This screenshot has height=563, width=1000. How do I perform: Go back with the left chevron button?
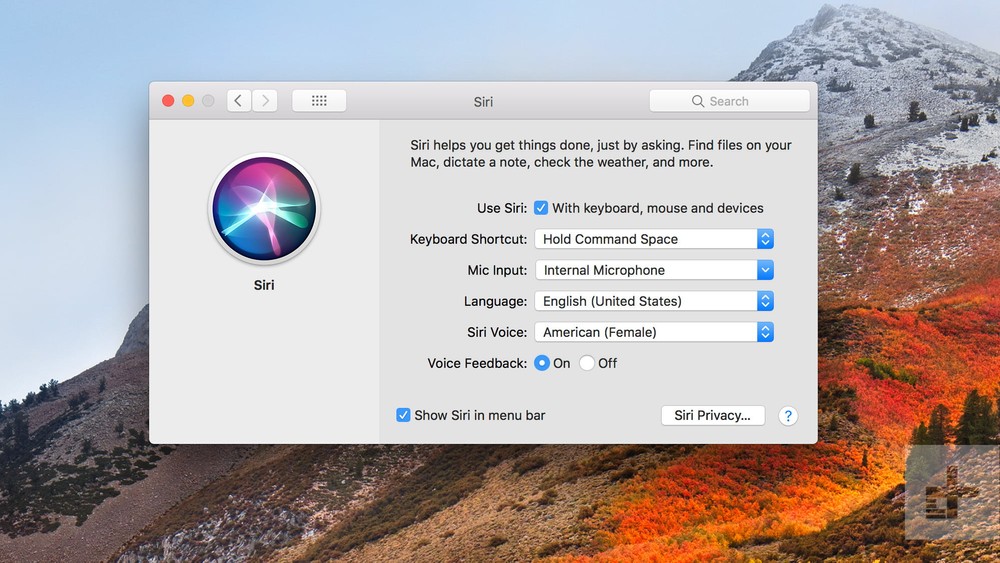239,101
